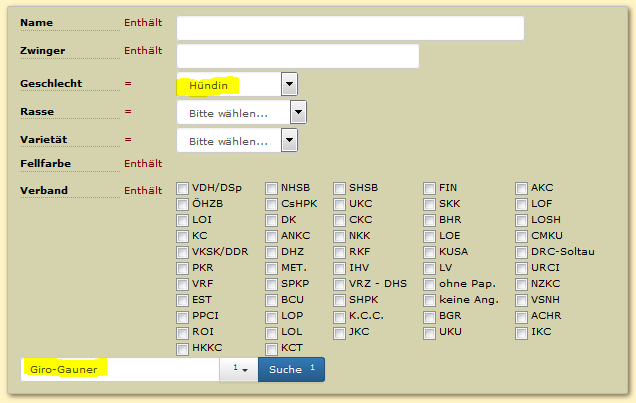This screenshot has width=636, height=403.
Task: Check the 'ohne Pap.' checkbox
Action: pos(429,284)
